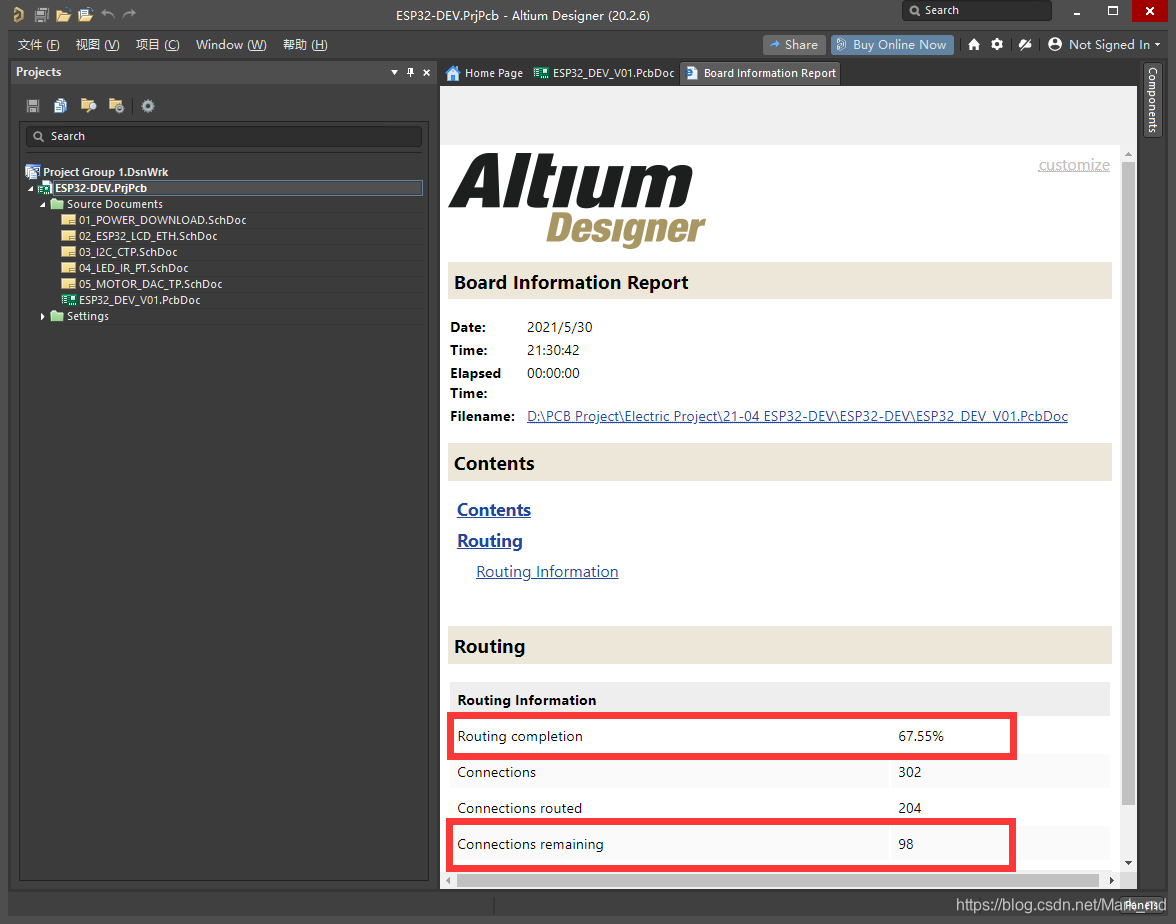
Task: Click the Projects panel compile documents icon
Action: click(61, 106)
